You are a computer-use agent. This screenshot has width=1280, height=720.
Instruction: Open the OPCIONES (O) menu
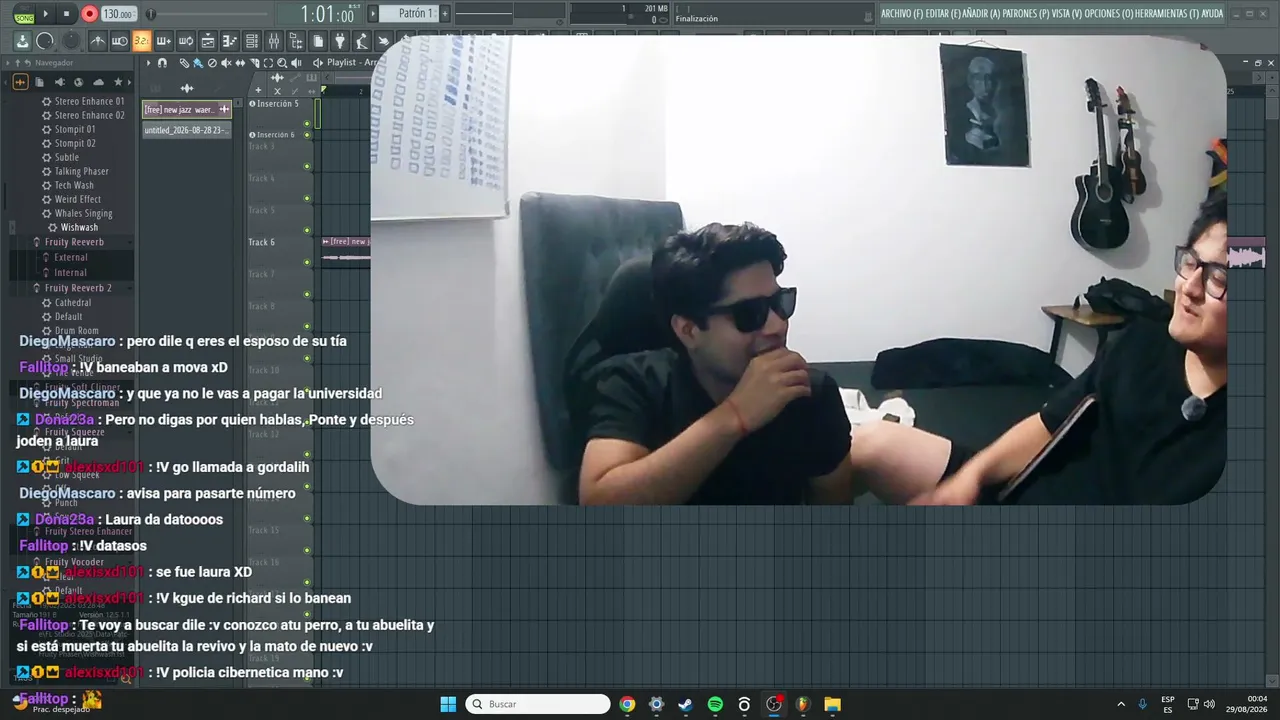(x=1111, y=14)
